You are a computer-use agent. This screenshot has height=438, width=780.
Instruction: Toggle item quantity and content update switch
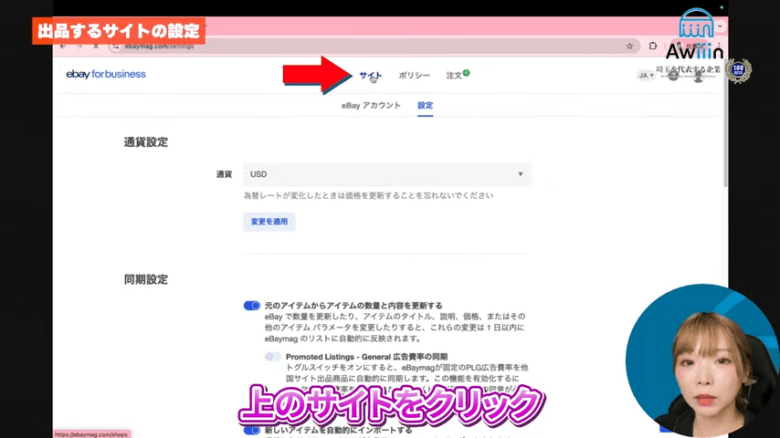point(251,306)
